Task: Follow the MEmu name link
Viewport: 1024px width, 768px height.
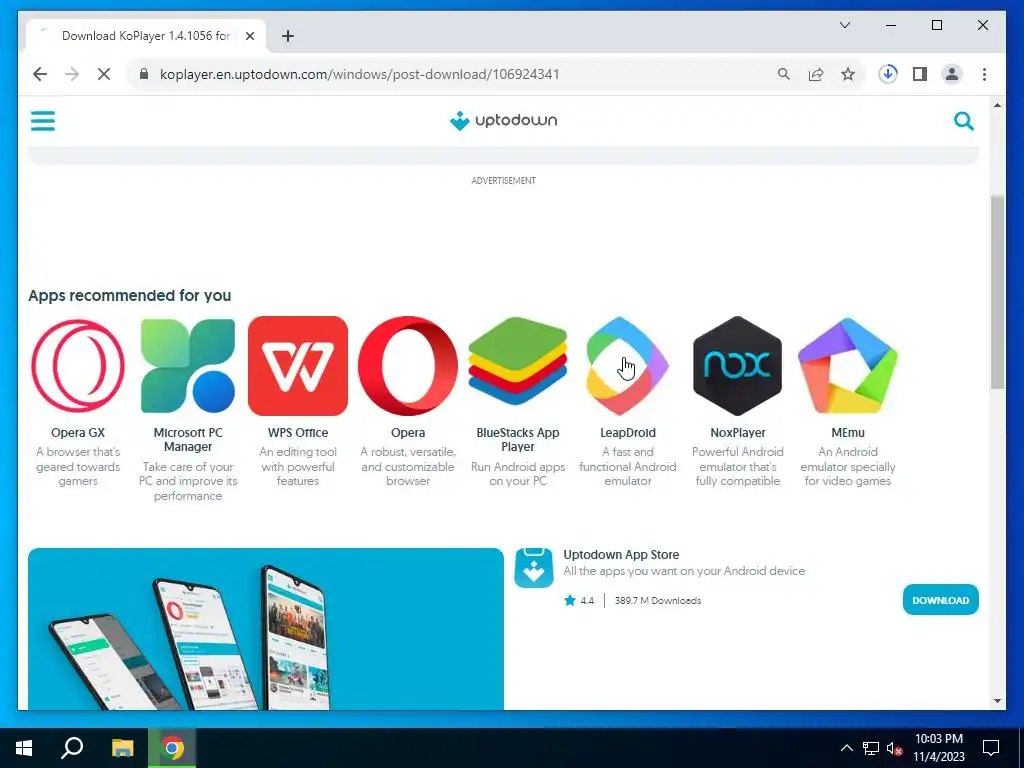Action: [848, 432]
